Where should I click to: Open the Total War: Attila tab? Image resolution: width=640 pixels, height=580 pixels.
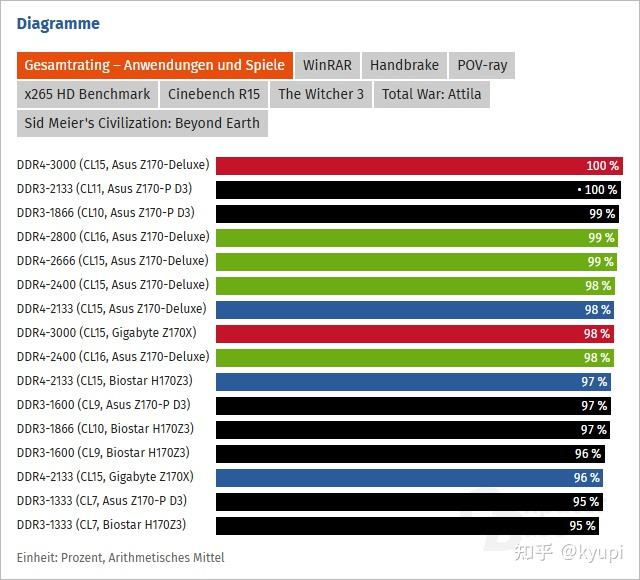click(x=431, y=94)
